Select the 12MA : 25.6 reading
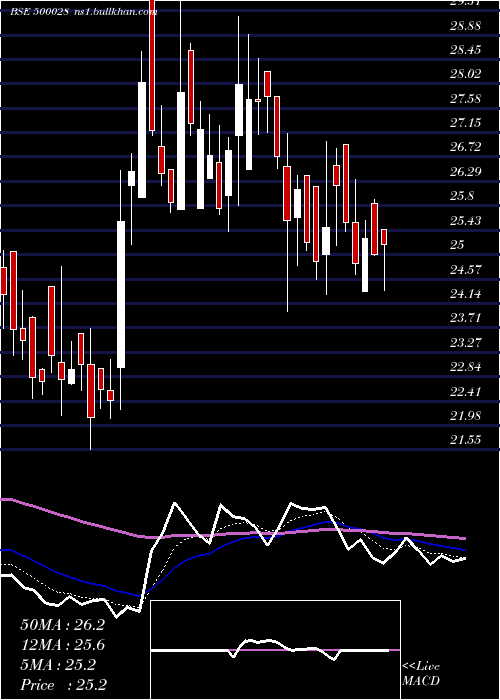The width and height of the screenshot is (500, 700). coord(62,645)
